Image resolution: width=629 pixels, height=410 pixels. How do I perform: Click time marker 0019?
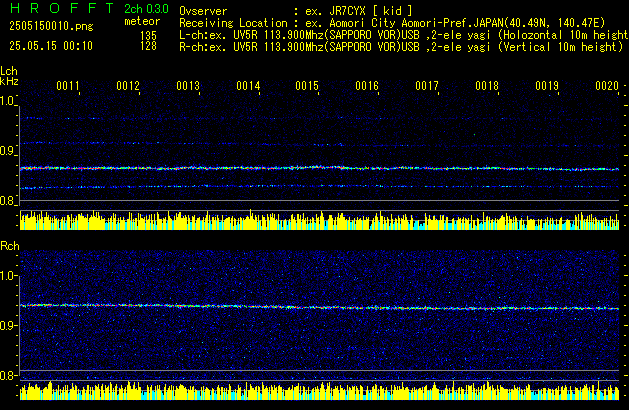click(547, 86)
